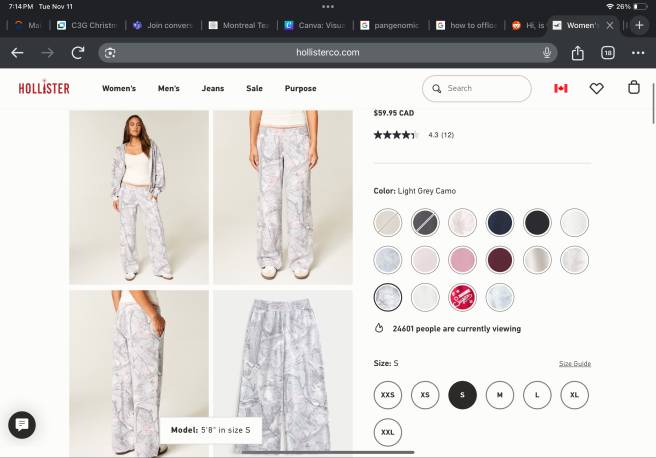Reload the page with refresh icon
The width and height of the screenshot is (656, 458).
(x=78, y=52)
